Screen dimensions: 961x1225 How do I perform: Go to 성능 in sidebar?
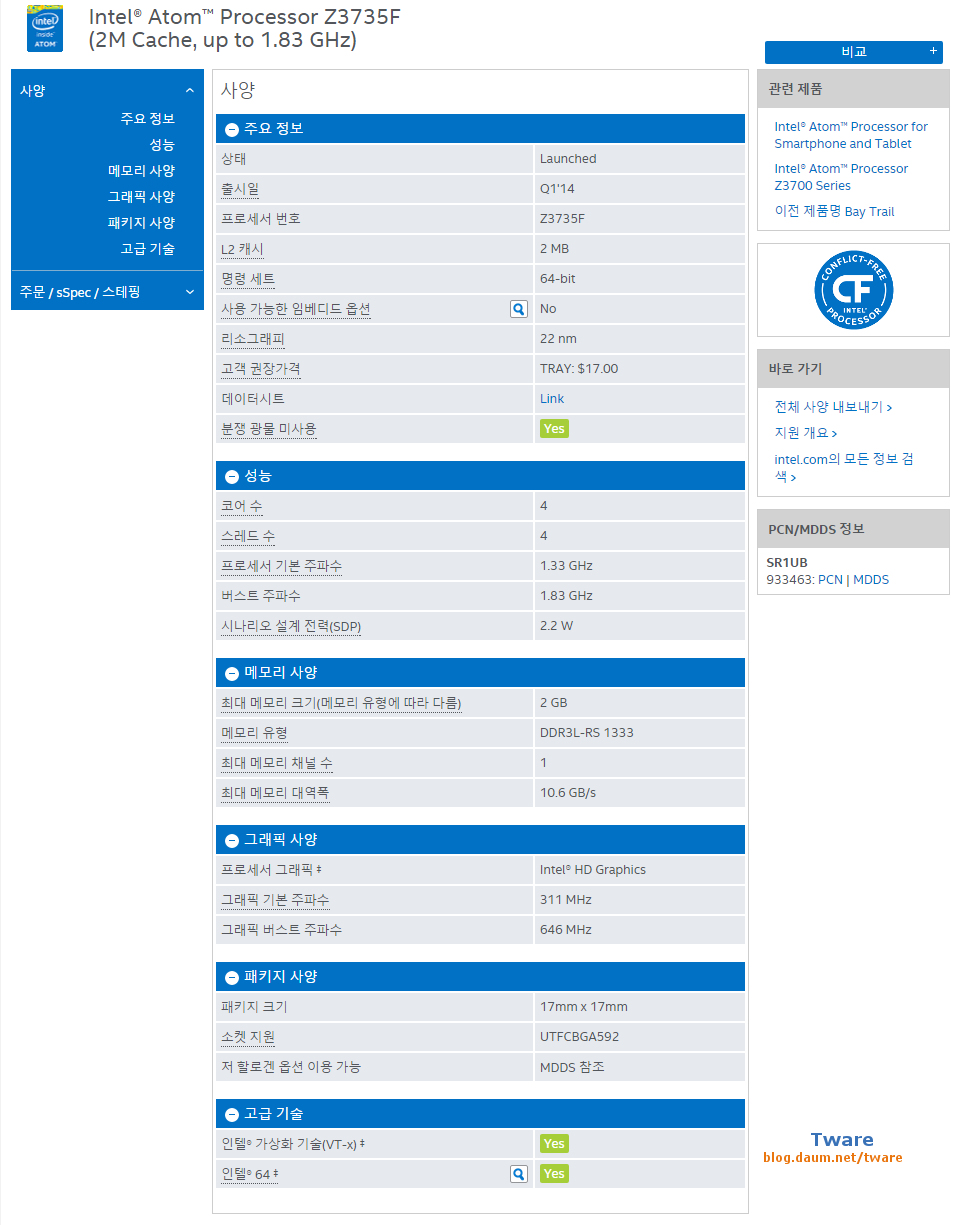click(x=162, y=145)
